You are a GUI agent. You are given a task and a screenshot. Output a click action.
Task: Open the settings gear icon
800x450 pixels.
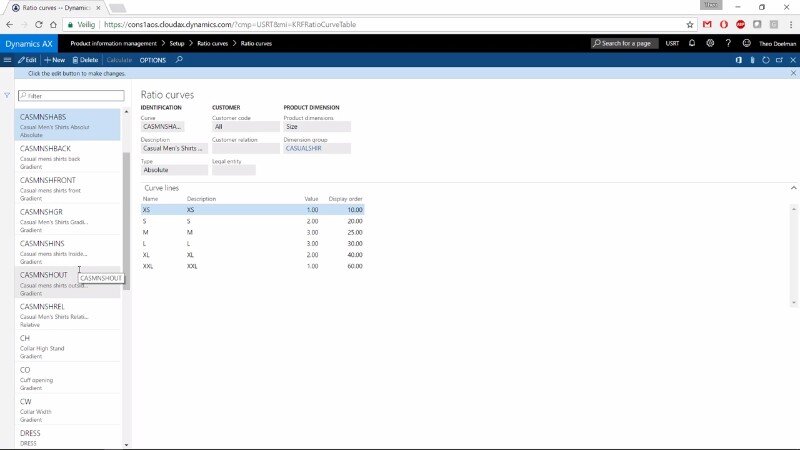point(710,43)
